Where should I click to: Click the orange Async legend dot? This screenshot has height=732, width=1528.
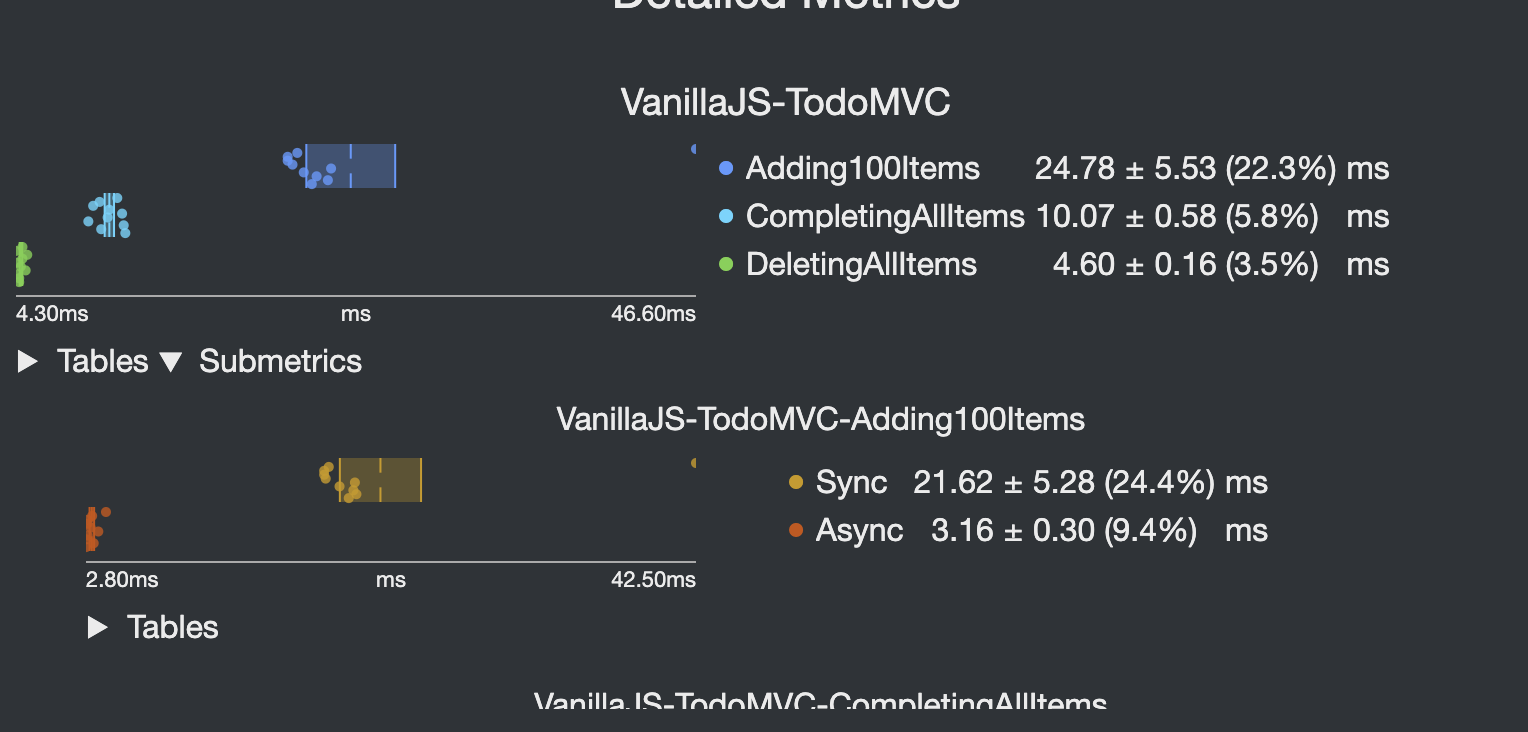796,530
